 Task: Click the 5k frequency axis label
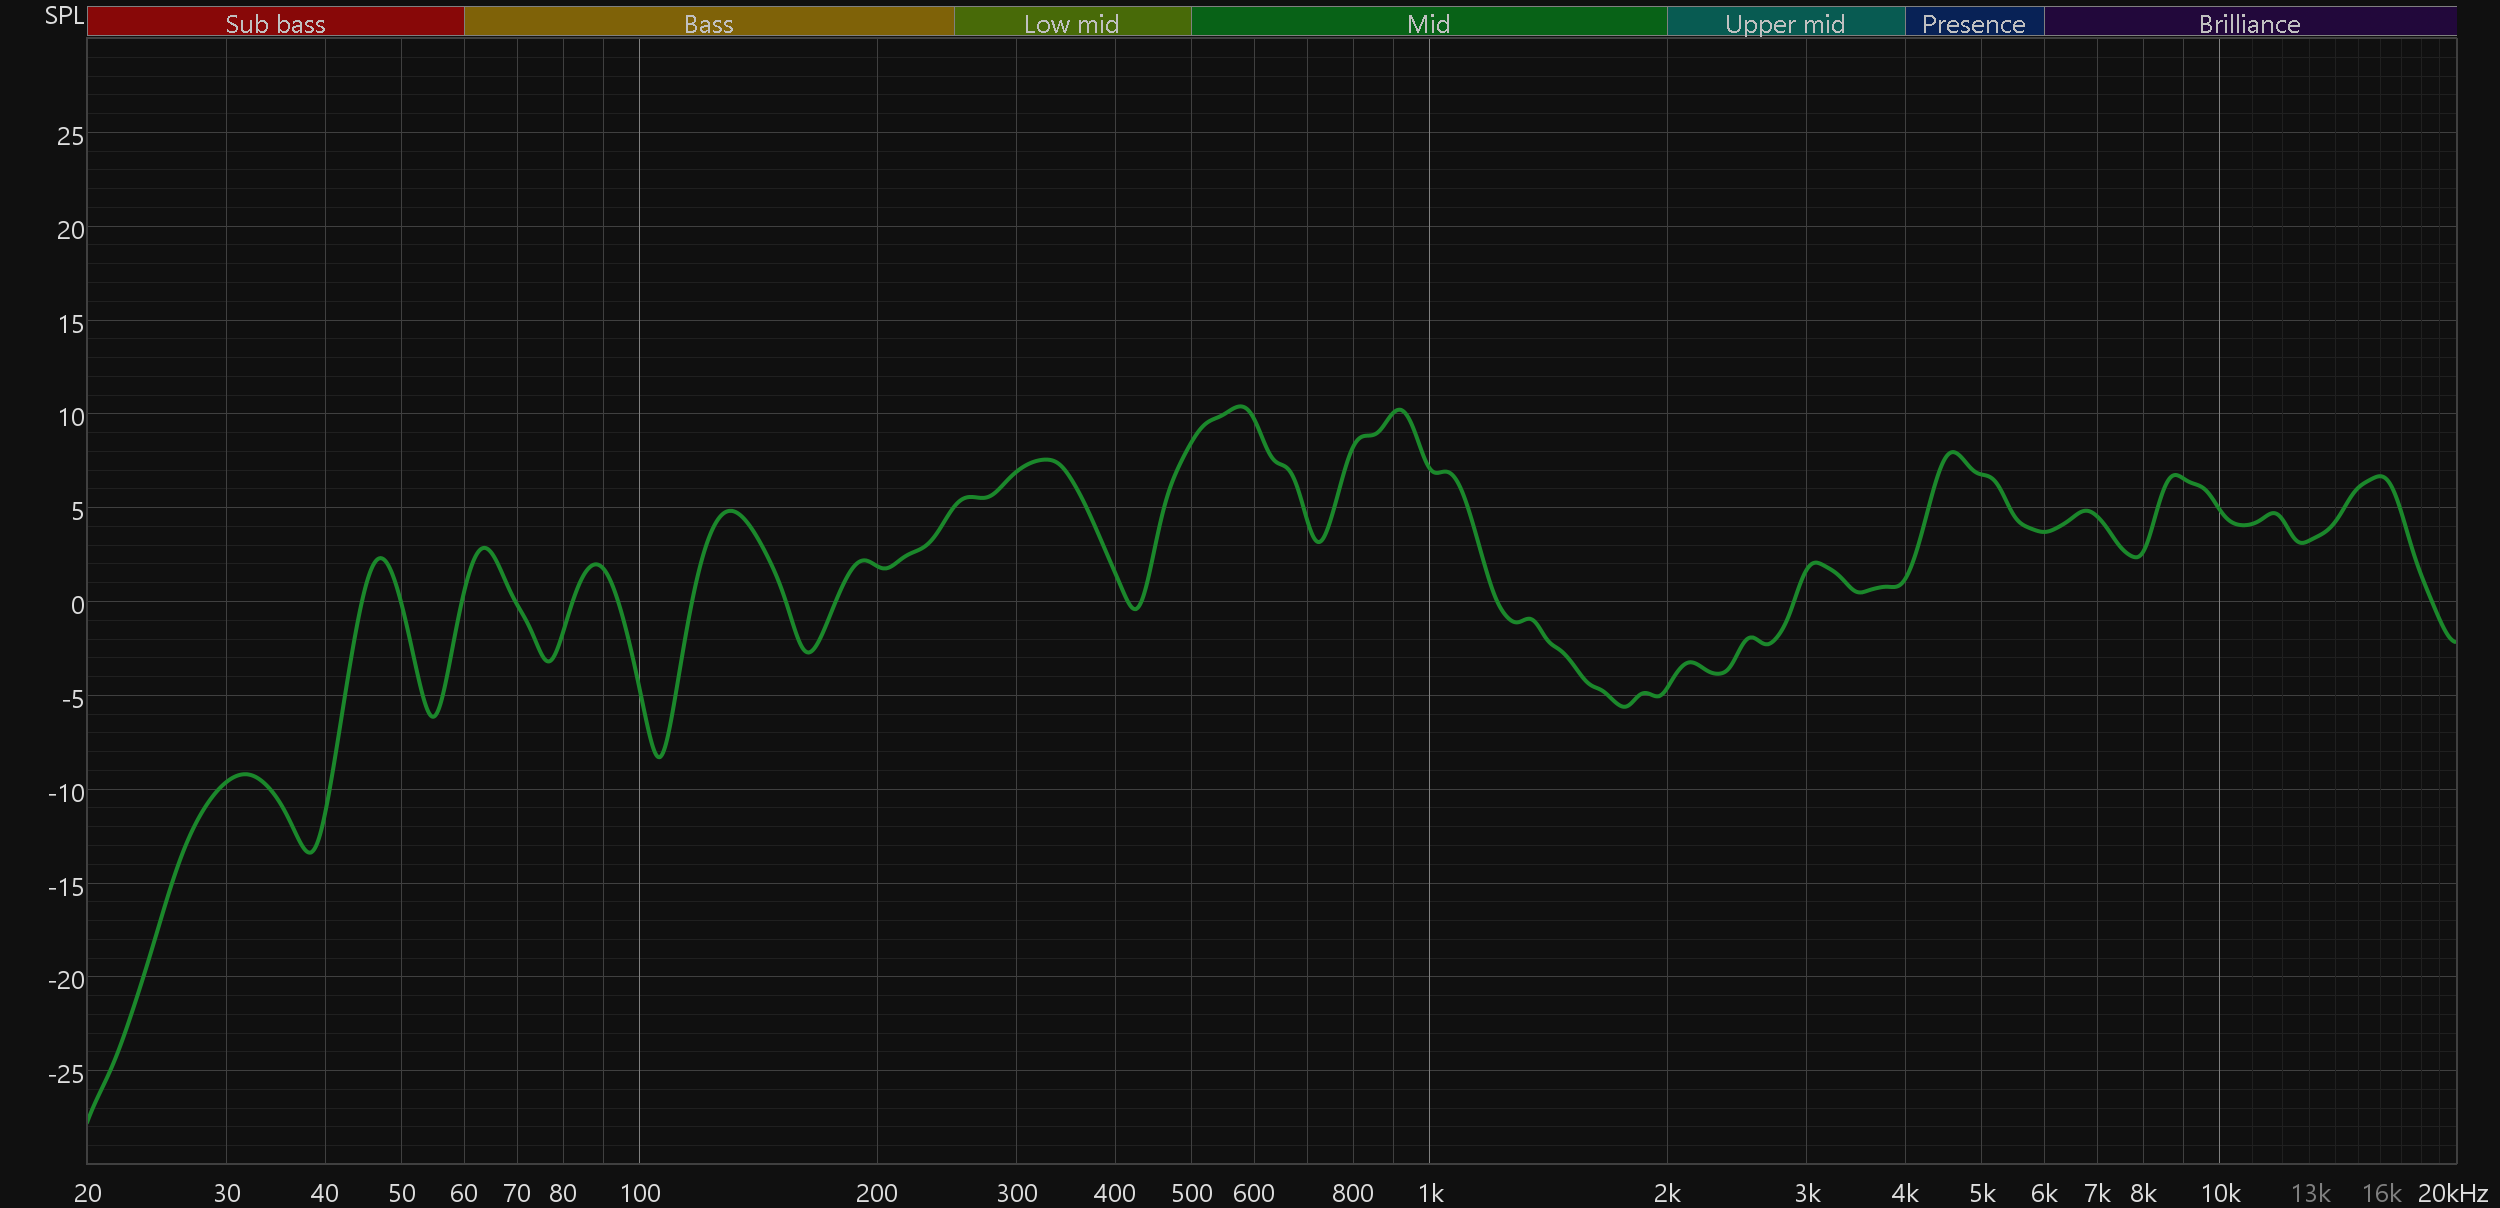pyautogui.click(x=1982, y=1193)
